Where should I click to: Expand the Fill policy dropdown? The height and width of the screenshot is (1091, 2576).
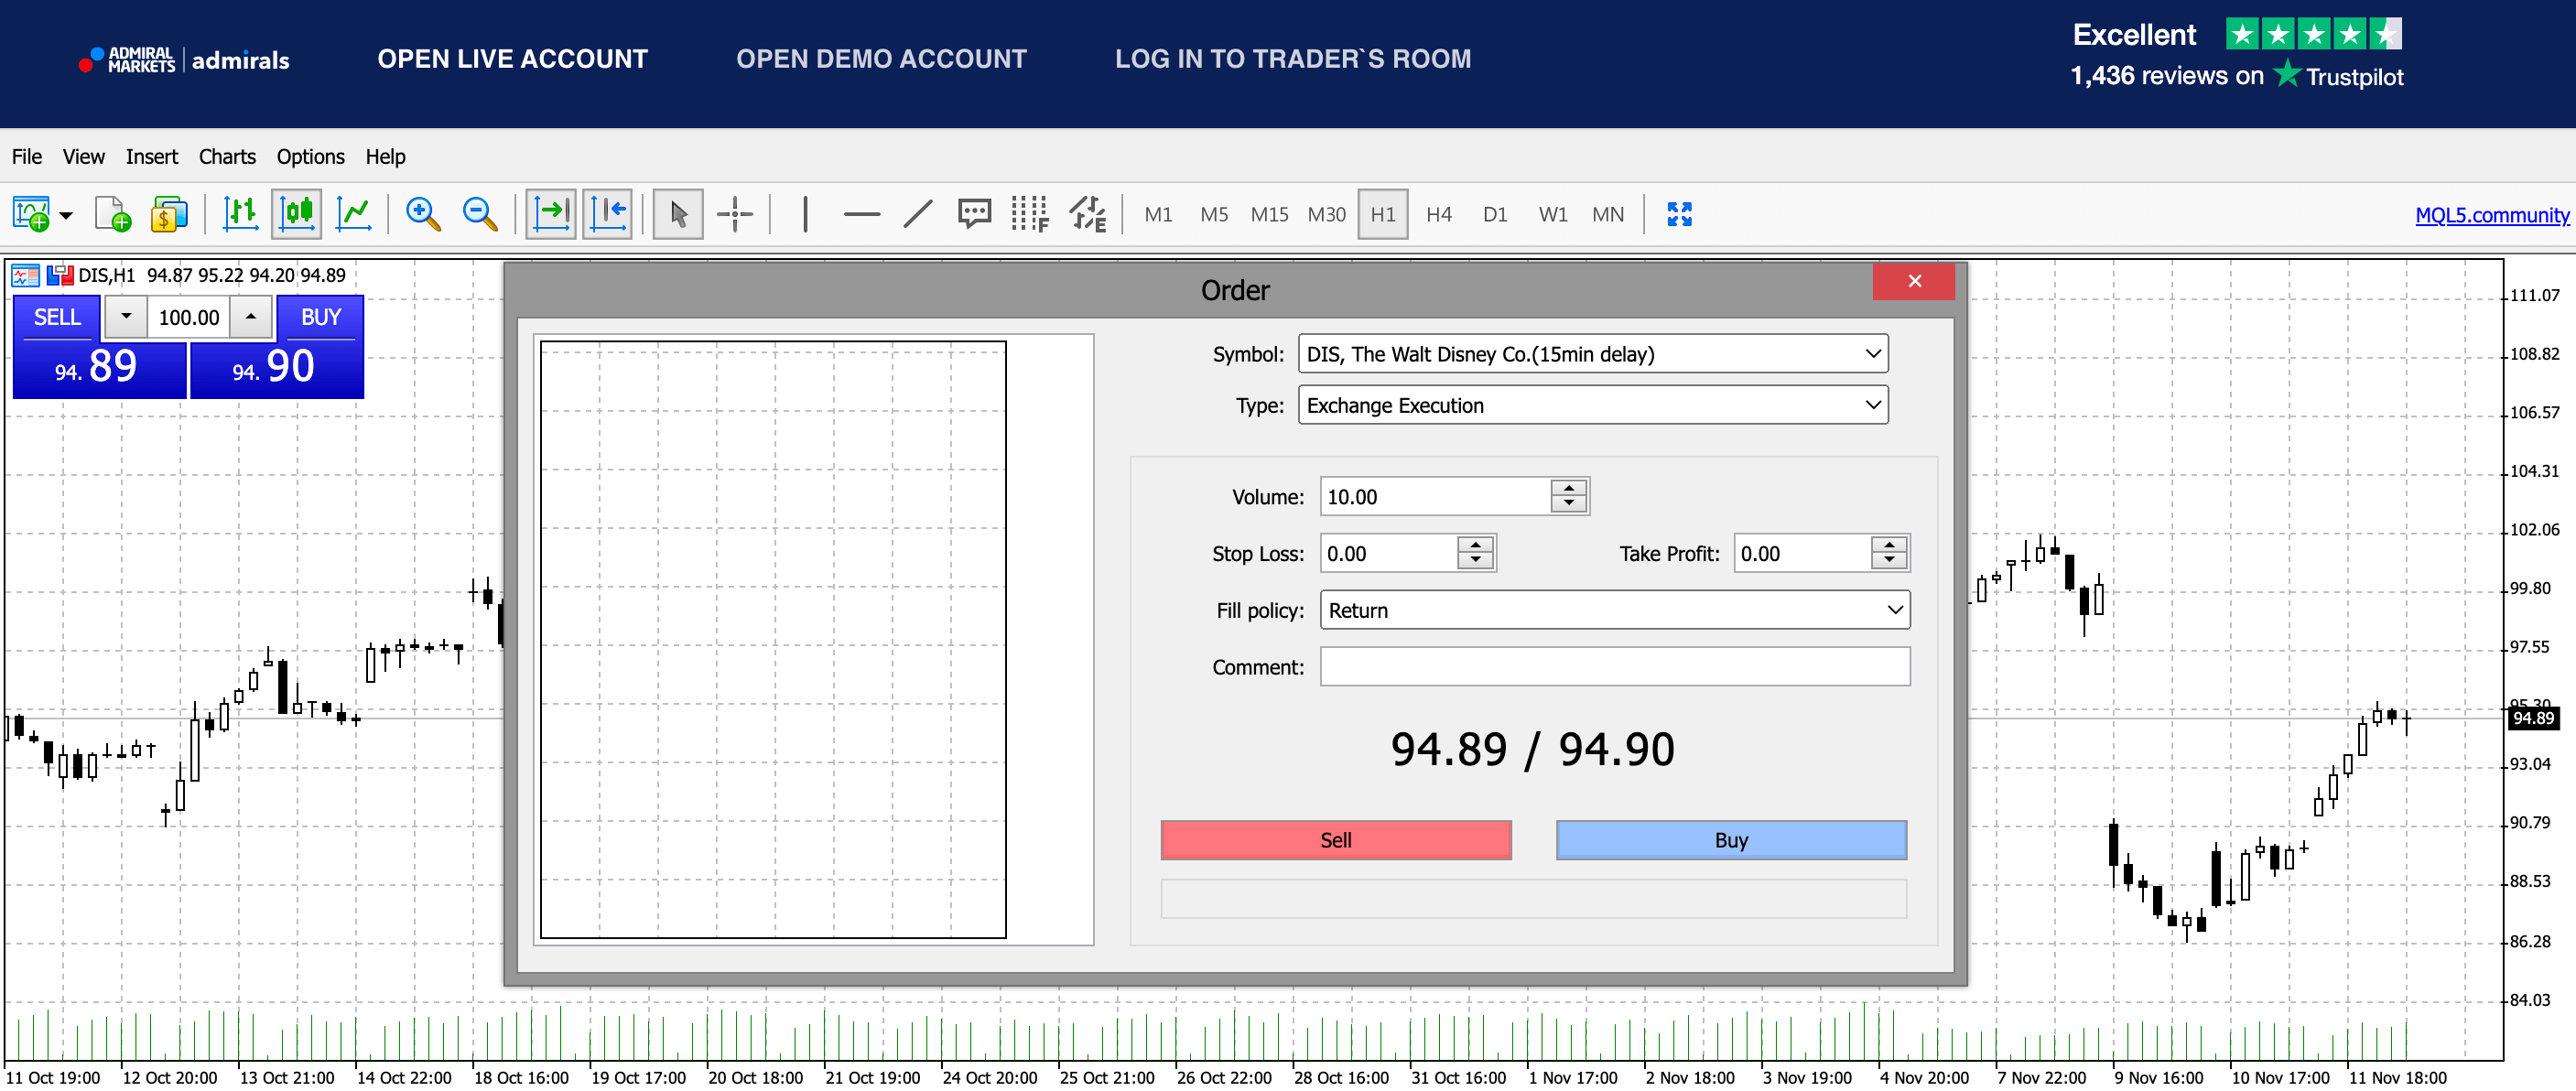[1895, 610]
